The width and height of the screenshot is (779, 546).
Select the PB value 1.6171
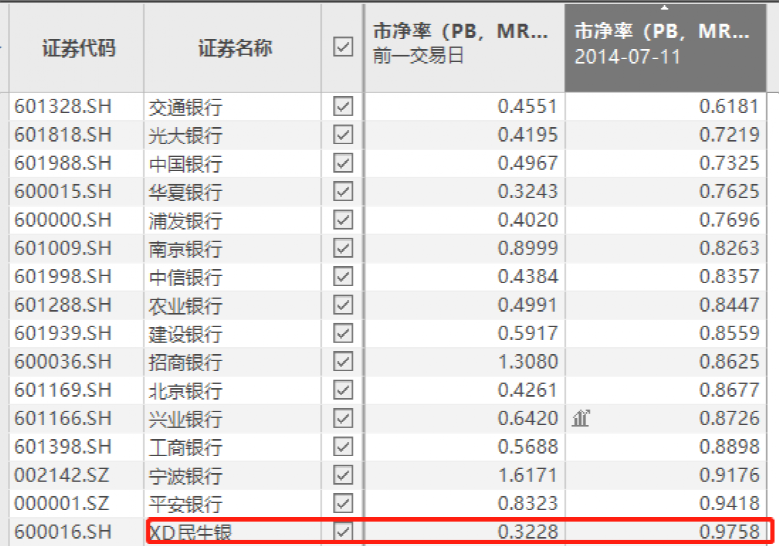click(x=528, y=474)
